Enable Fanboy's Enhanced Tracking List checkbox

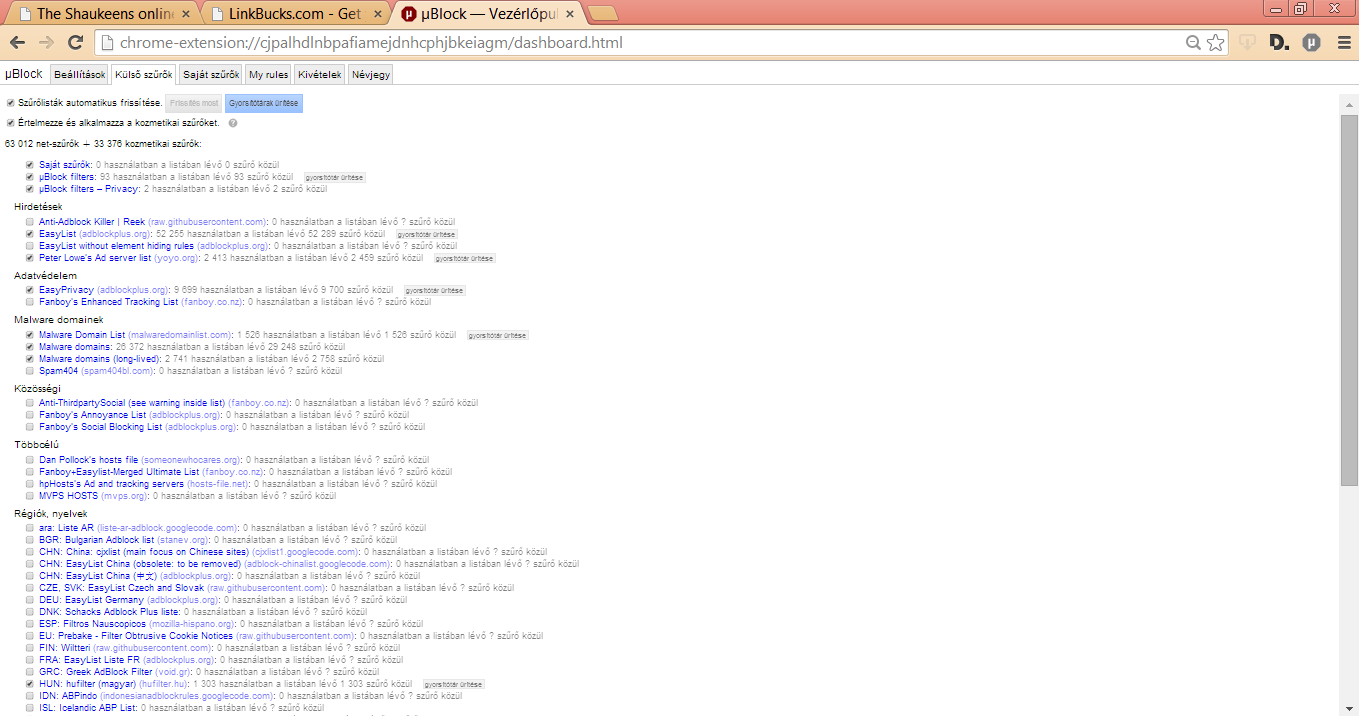(30, 302)
